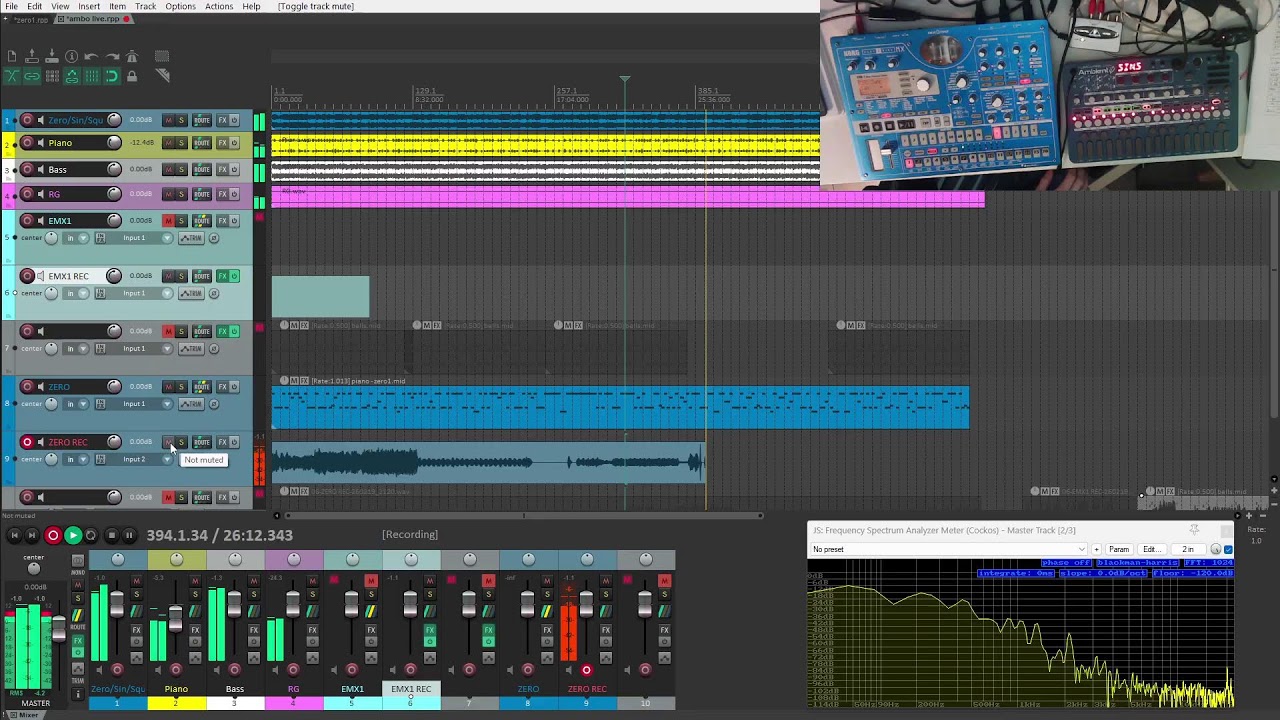Toggle the Metronome icon
This screenshot has height=720, width=1280.
click(x=132, y=57)
